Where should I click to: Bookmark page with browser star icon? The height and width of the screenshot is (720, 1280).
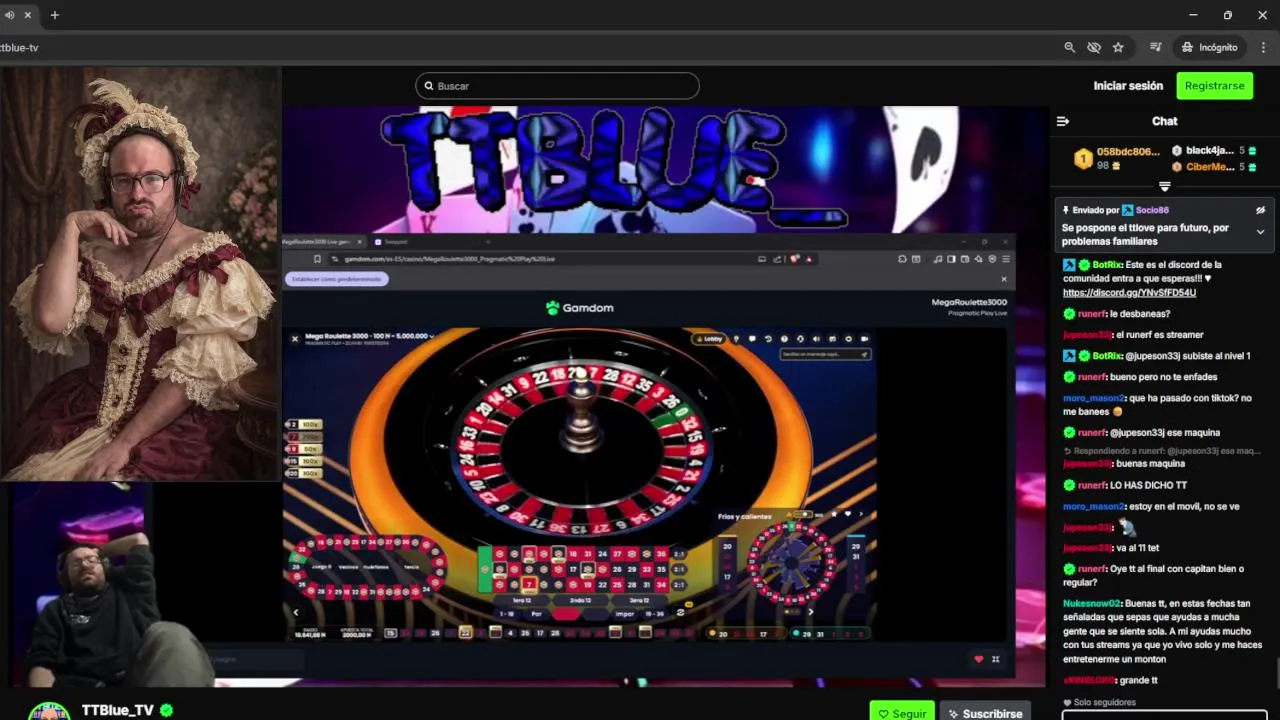pyautogui.click(x=1118, y=47)
